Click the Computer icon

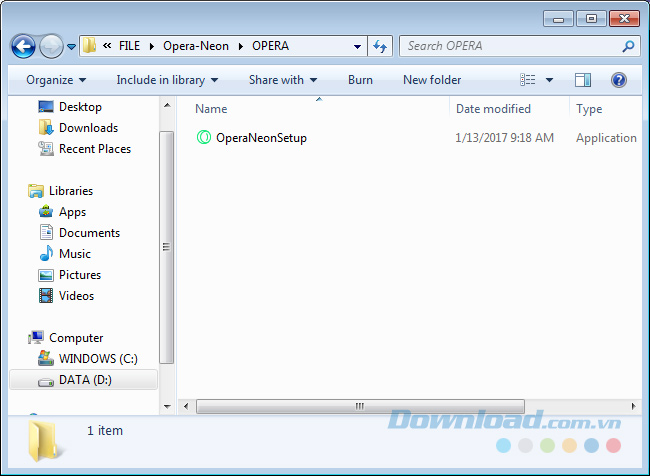click(36, 338)
